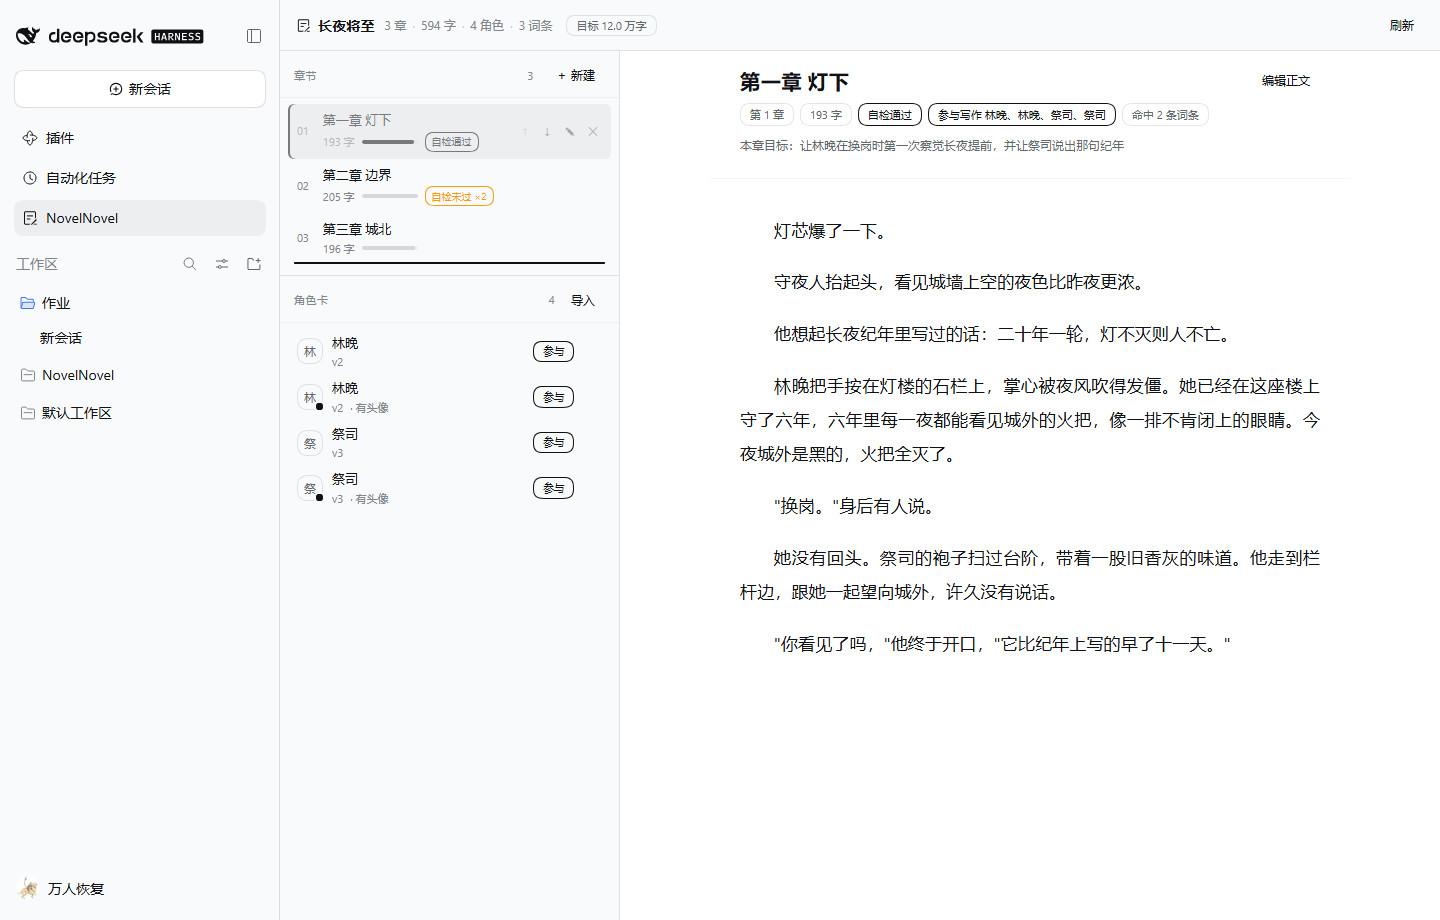This screenshot has height=920, width=1440.
Task: Click the 自检未过 ×2 badge
Action: (x=459, y=197)
